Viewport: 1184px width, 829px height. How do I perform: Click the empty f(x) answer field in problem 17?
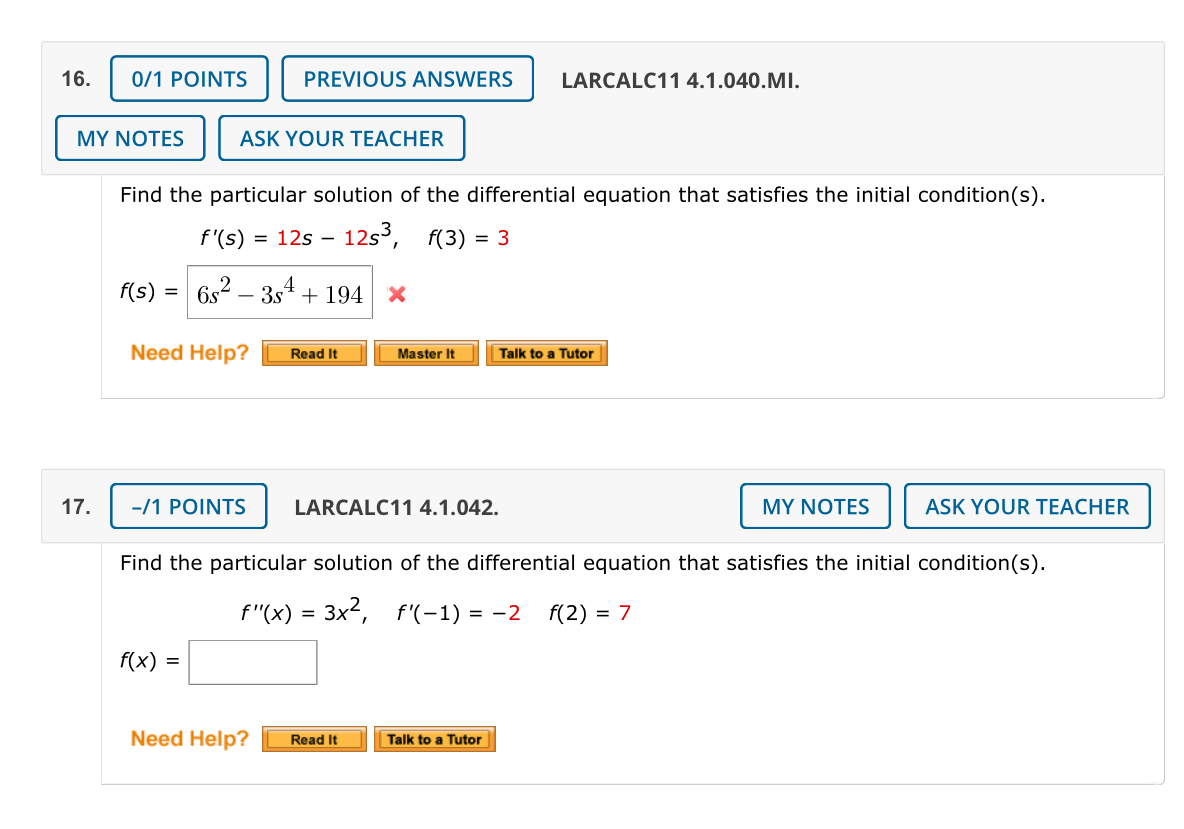coord(252,662)
